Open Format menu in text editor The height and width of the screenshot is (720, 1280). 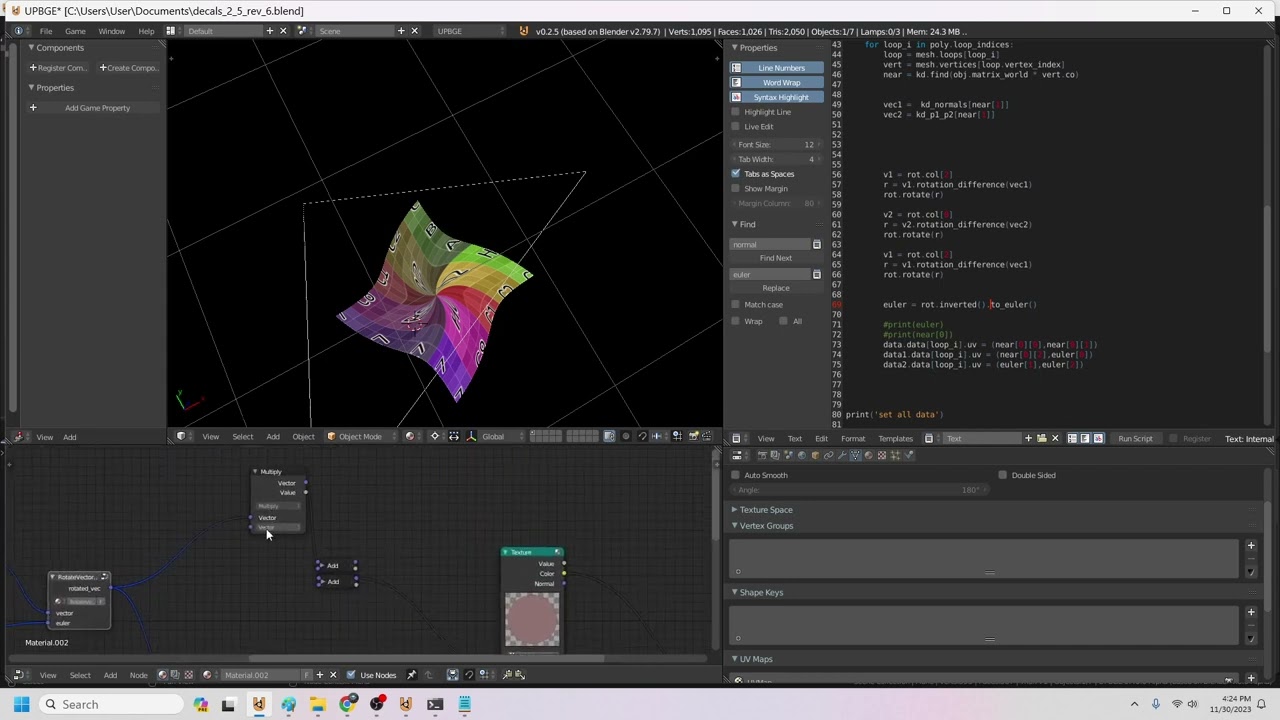pos(853,438)
